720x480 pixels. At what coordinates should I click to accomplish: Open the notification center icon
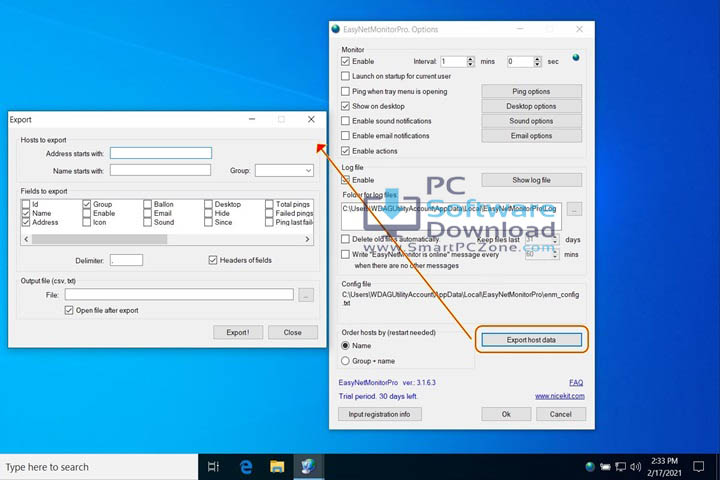[x=698, y=467]
